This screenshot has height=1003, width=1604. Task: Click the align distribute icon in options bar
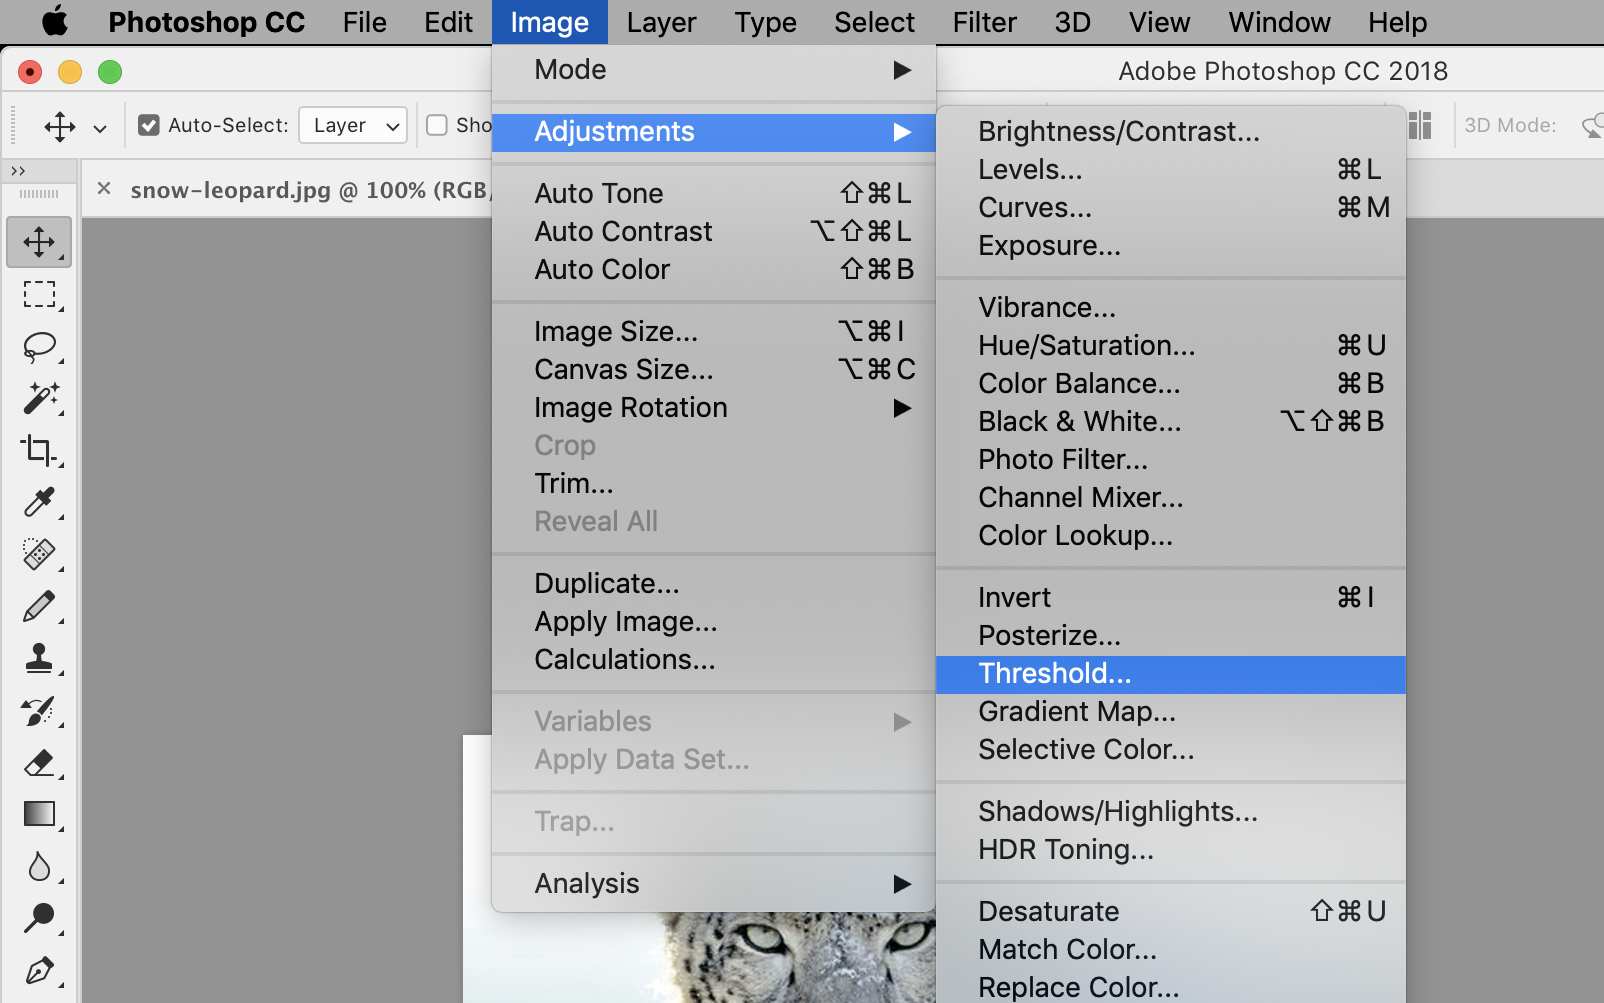point(1420,125)
